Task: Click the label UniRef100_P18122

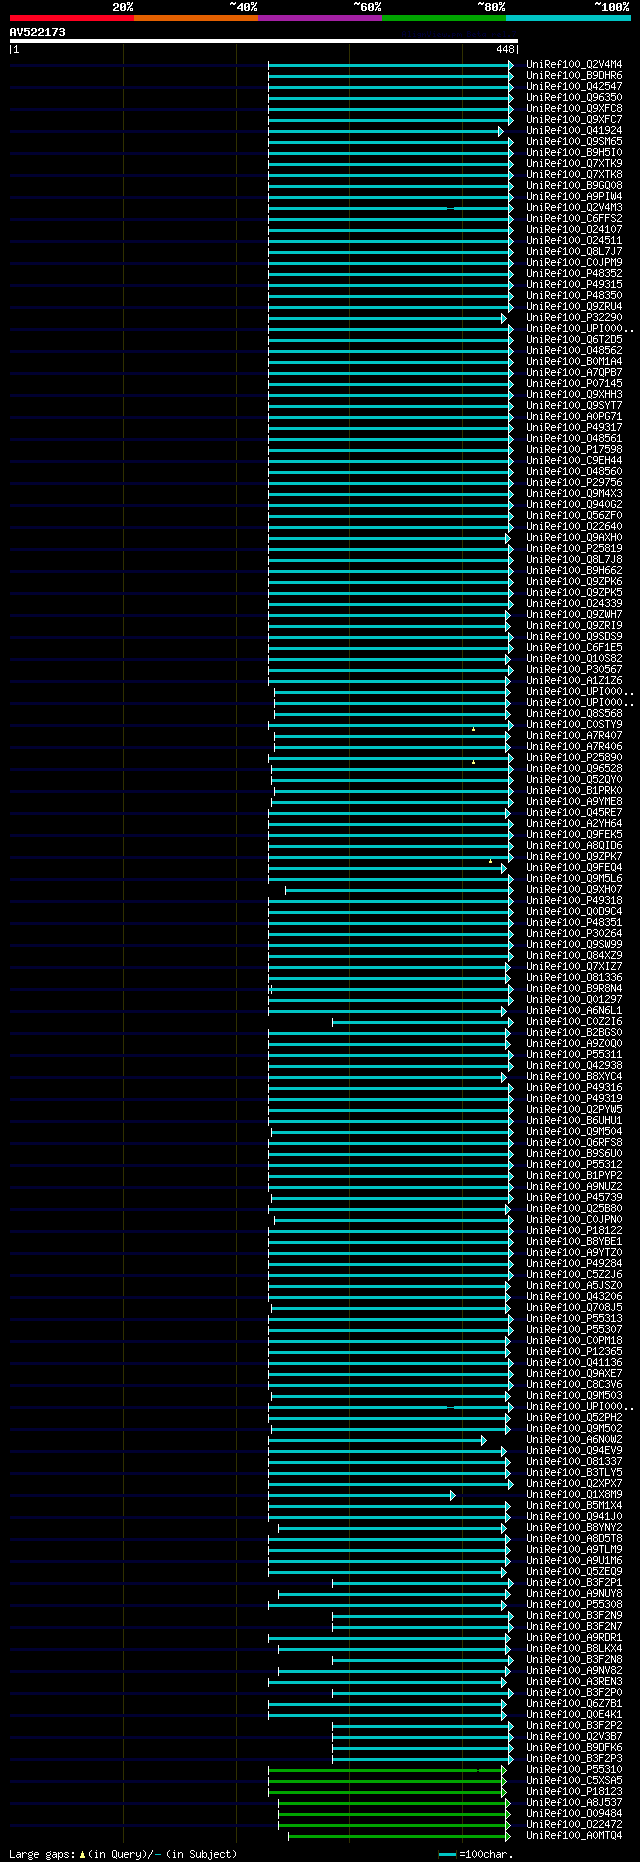Action: 574,1231
